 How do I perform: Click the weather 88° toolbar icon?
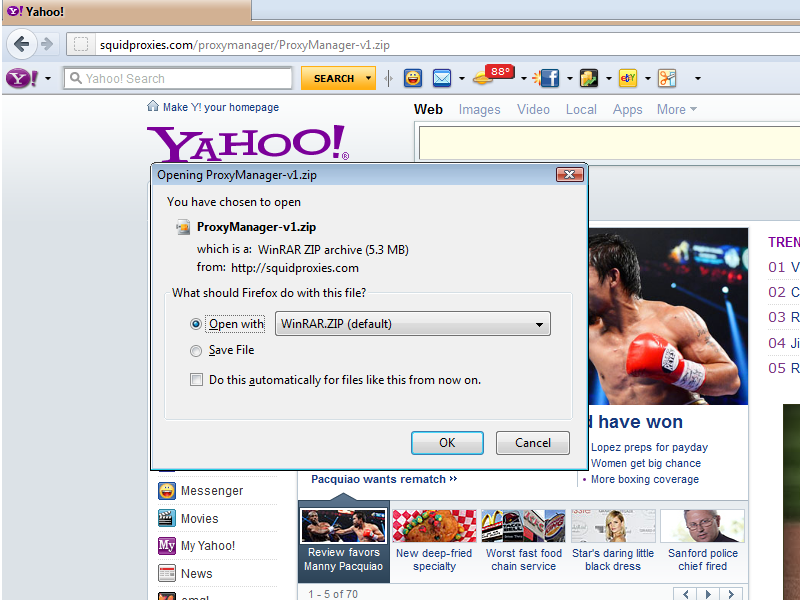click(x=493, y=76)
